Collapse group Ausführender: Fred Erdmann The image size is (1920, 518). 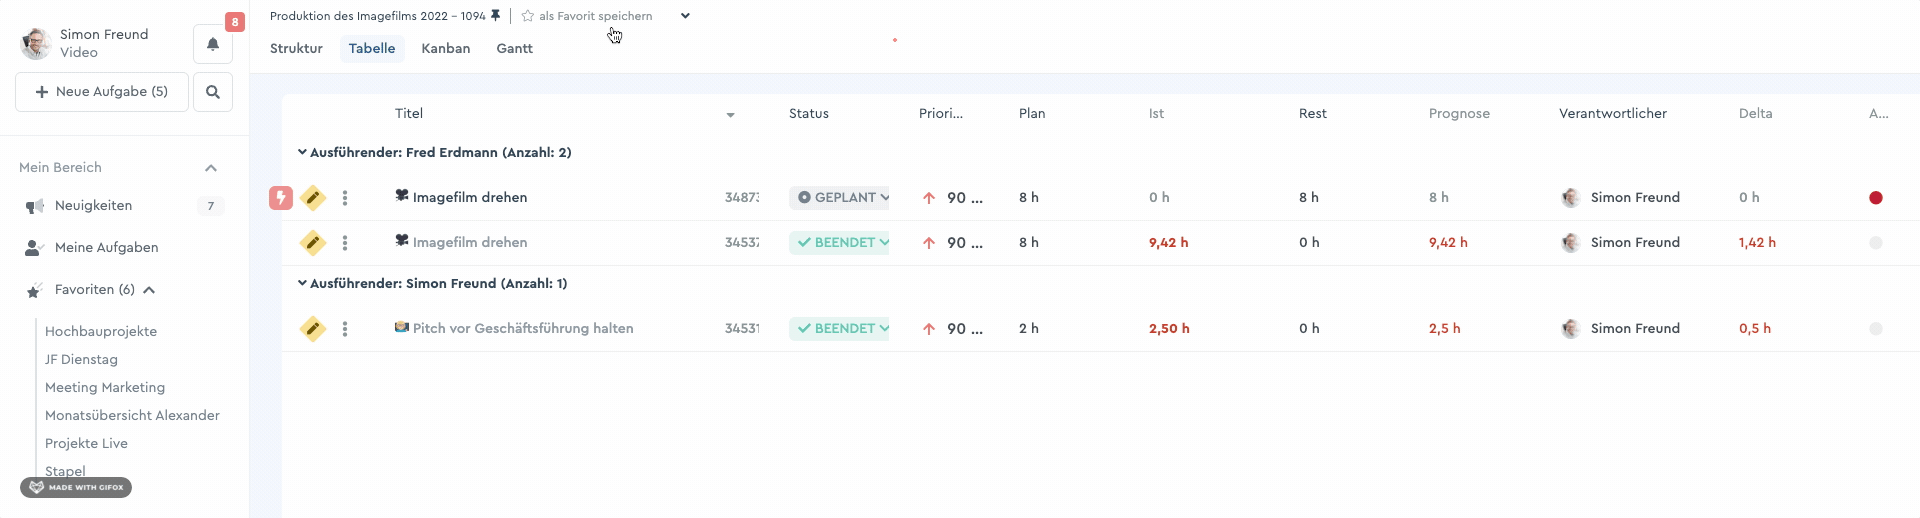click(302, 152)
